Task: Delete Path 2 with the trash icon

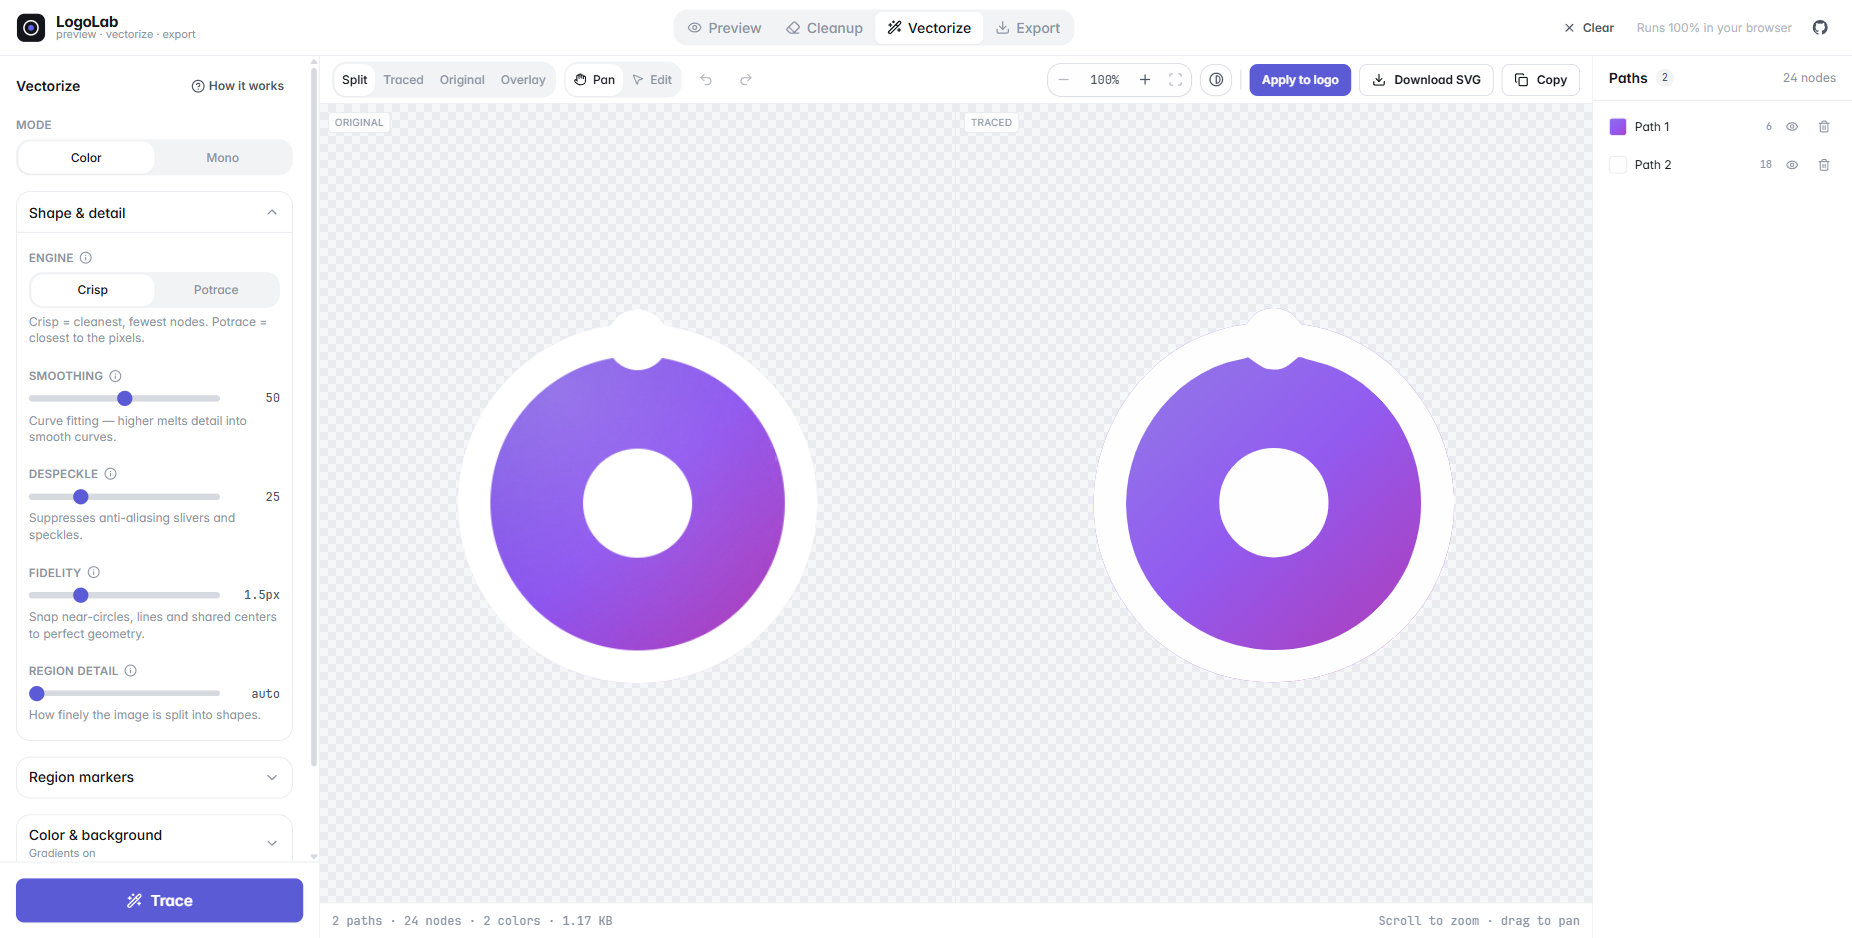Action: (x=1824, y=165)
